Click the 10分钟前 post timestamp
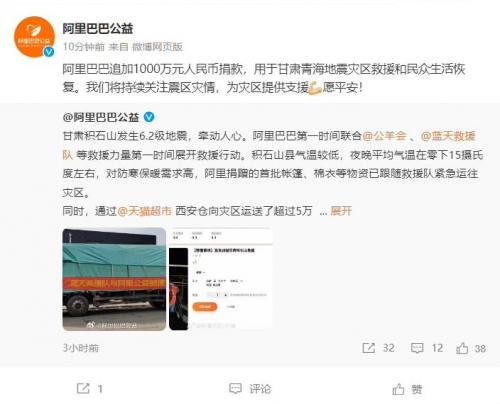This screenshot has width=500, height=404. pos(84,47)
